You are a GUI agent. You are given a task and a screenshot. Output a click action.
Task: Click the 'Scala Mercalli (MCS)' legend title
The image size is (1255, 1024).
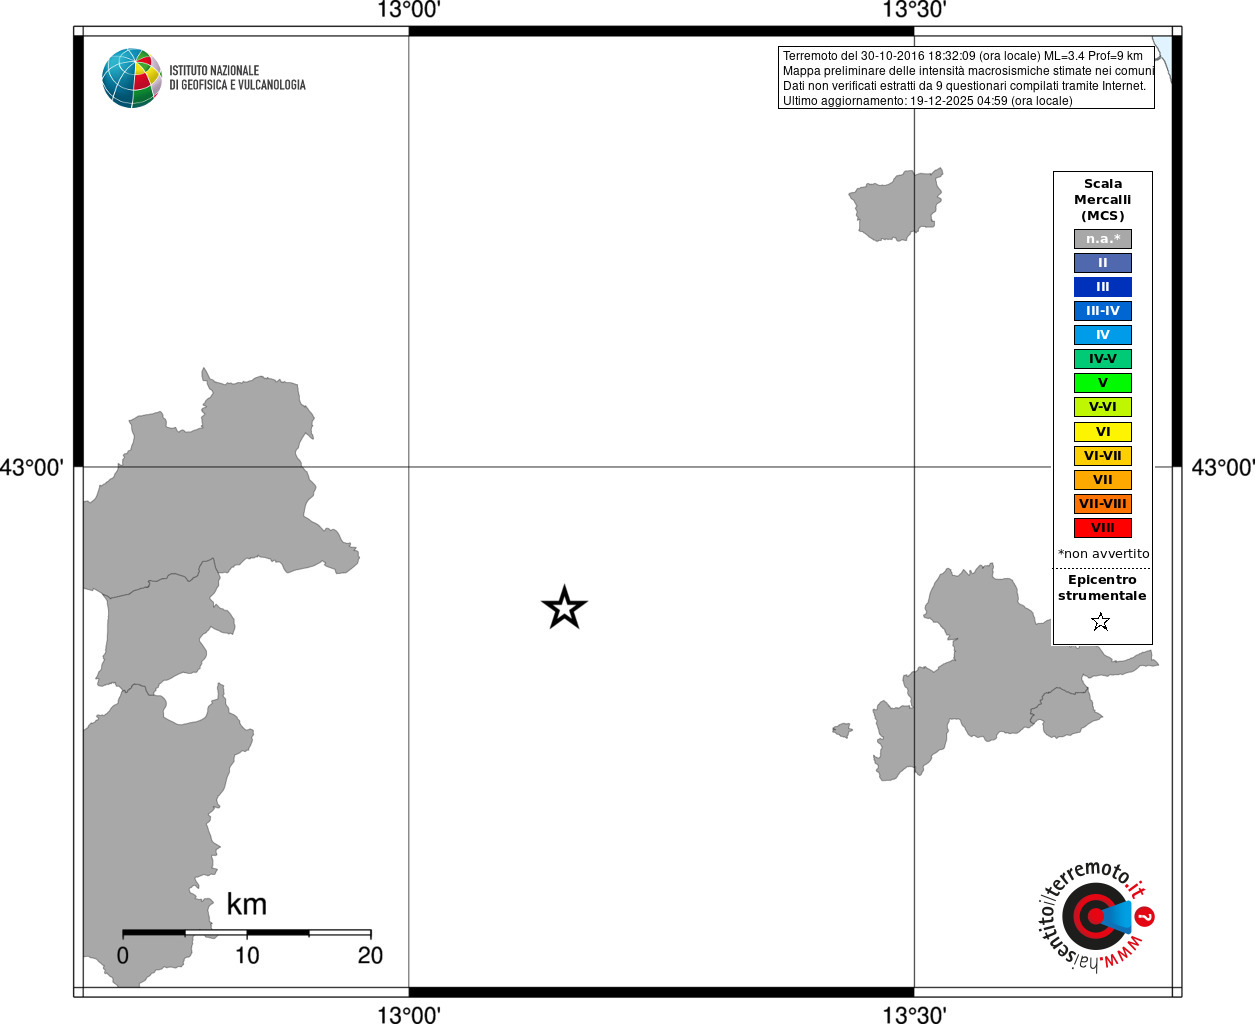tap(1103, 200)
